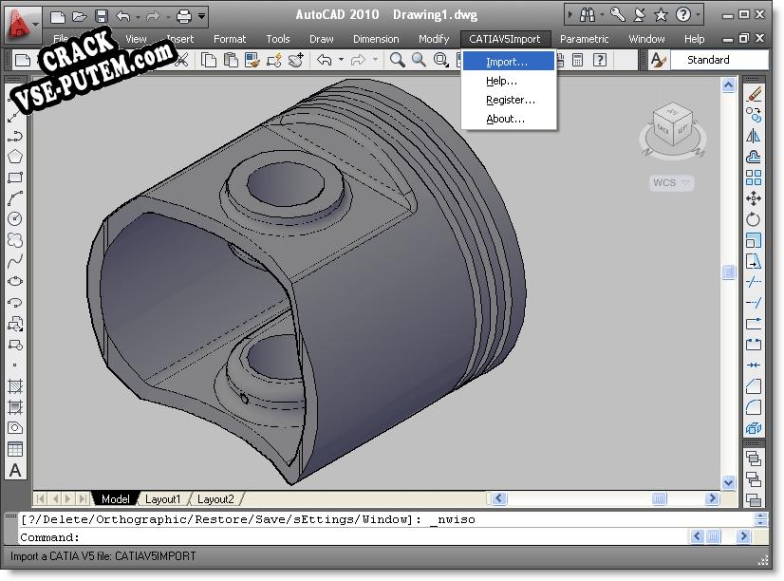Click the Insert Block tool
784x581 pixels.
[15, 324]
